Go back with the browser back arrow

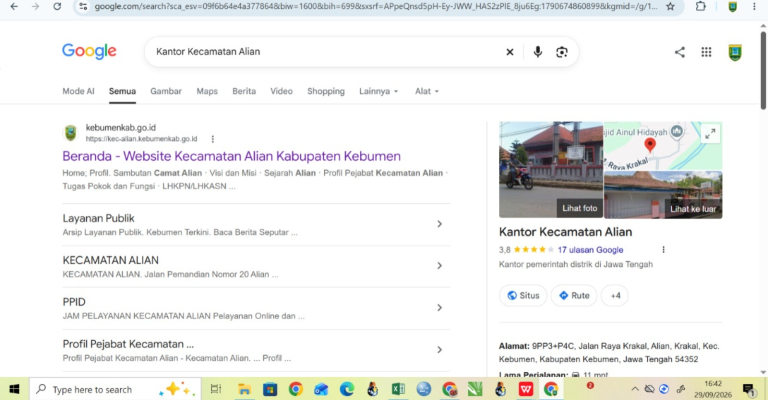[x=14, y=6]
